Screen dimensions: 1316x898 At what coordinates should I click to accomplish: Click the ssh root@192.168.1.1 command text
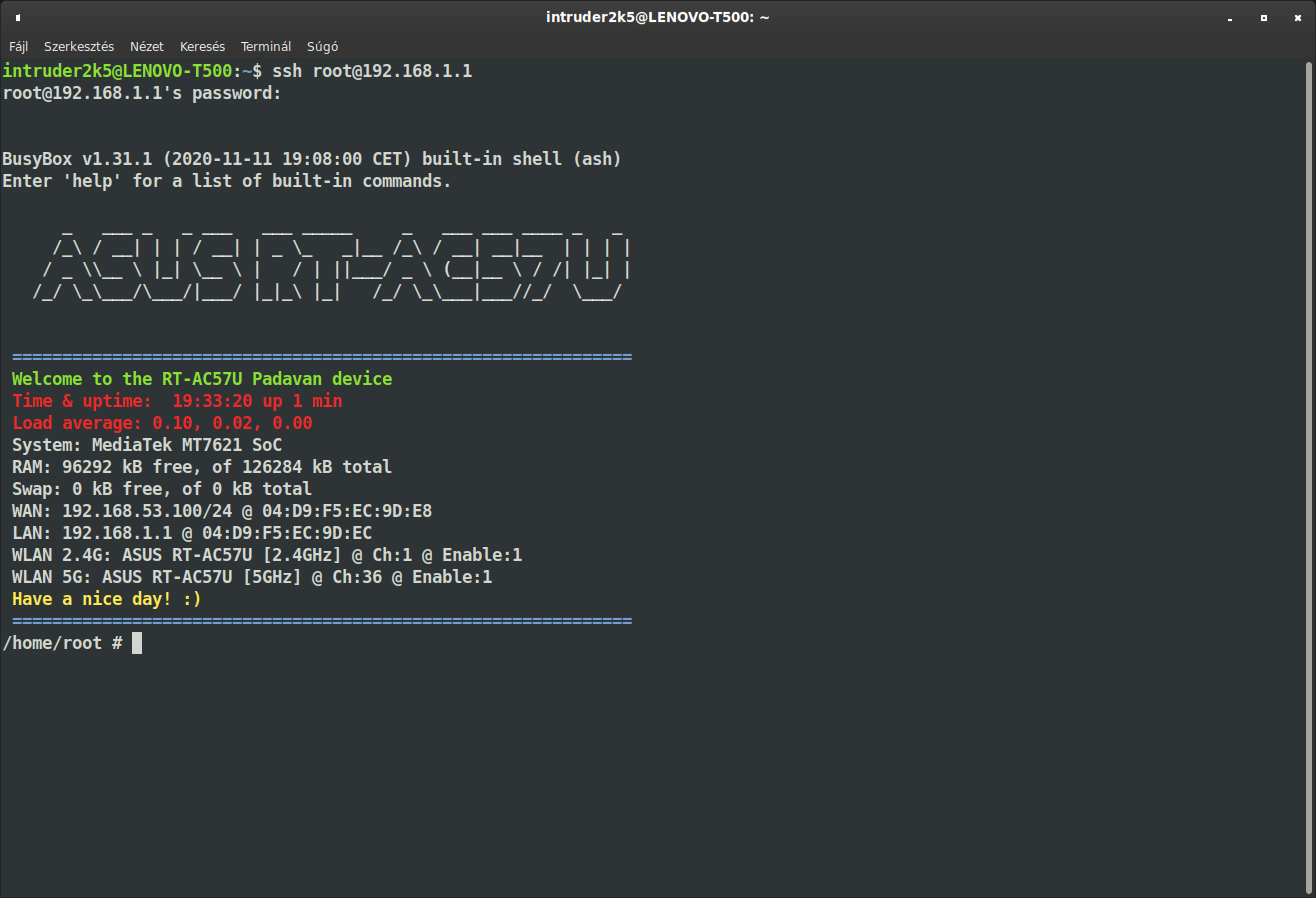tap(372, 71)
